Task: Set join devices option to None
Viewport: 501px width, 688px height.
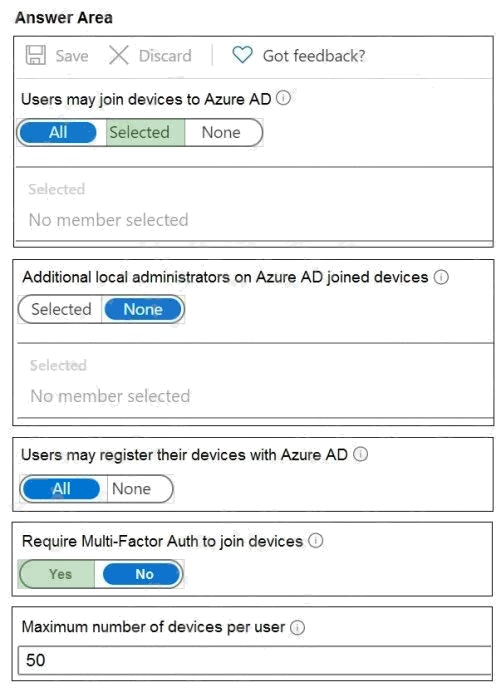Action: click(221, 132)
